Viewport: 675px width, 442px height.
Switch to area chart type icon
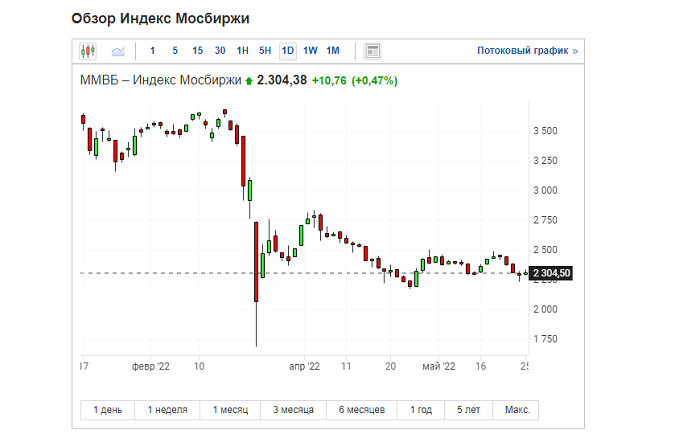point(118,51)
